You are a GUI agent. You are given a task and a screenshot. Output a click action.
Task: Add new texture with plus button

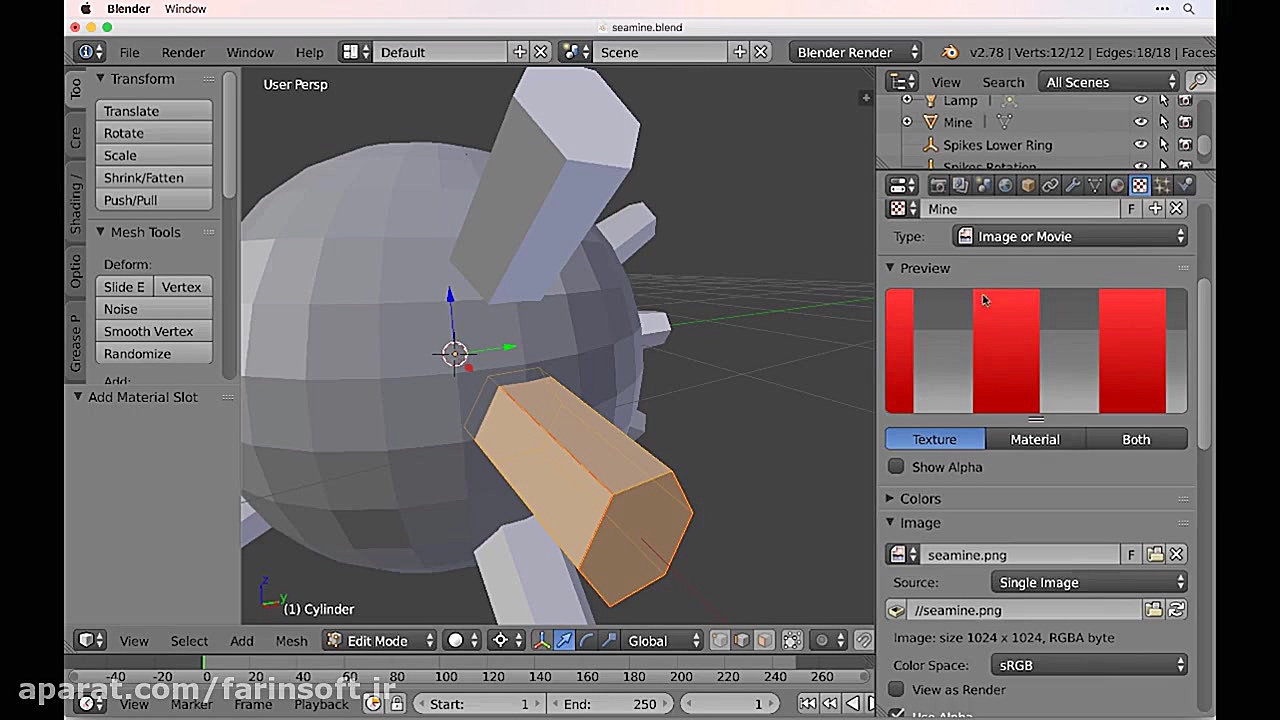pos(1155,209)
